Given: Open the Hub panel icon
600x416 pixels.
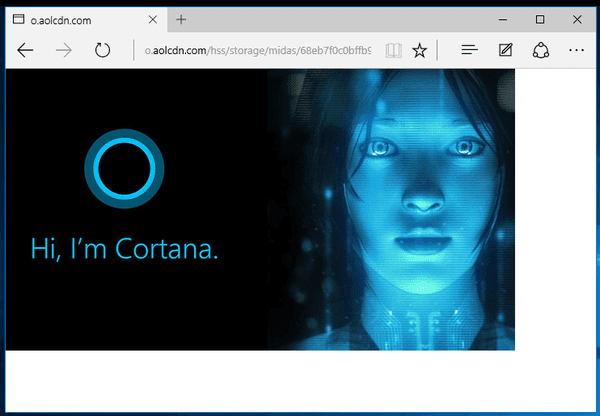Looking at the screenshot, I should click(x=469, y=50).
